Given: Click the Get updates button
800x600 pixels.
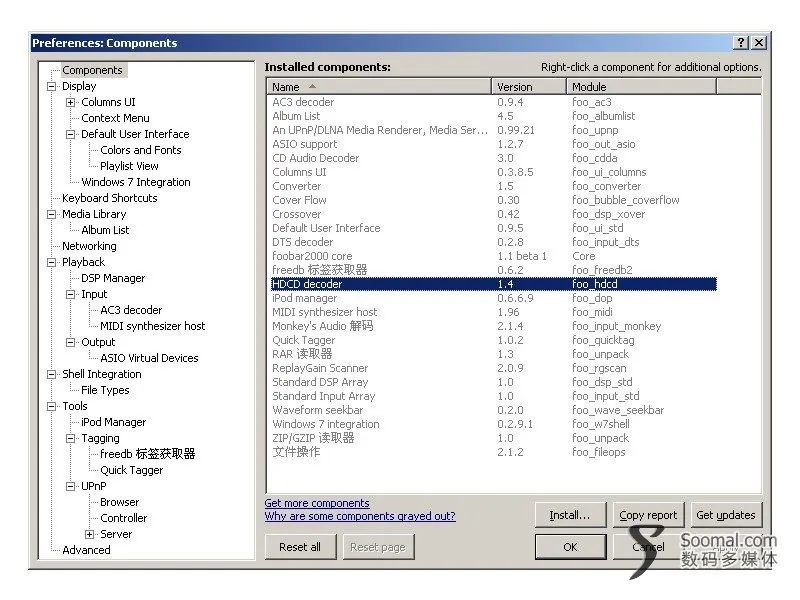Looking at the screenshot, I should (726, 515).
